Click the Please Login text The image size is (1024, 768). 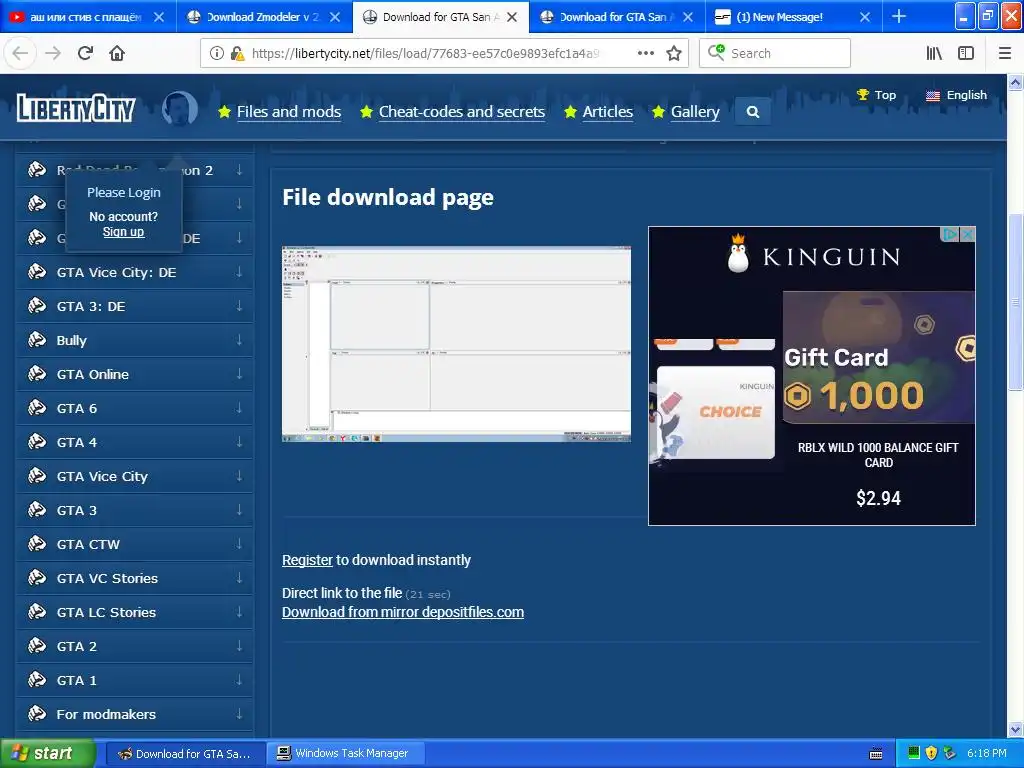pos(123,192)
